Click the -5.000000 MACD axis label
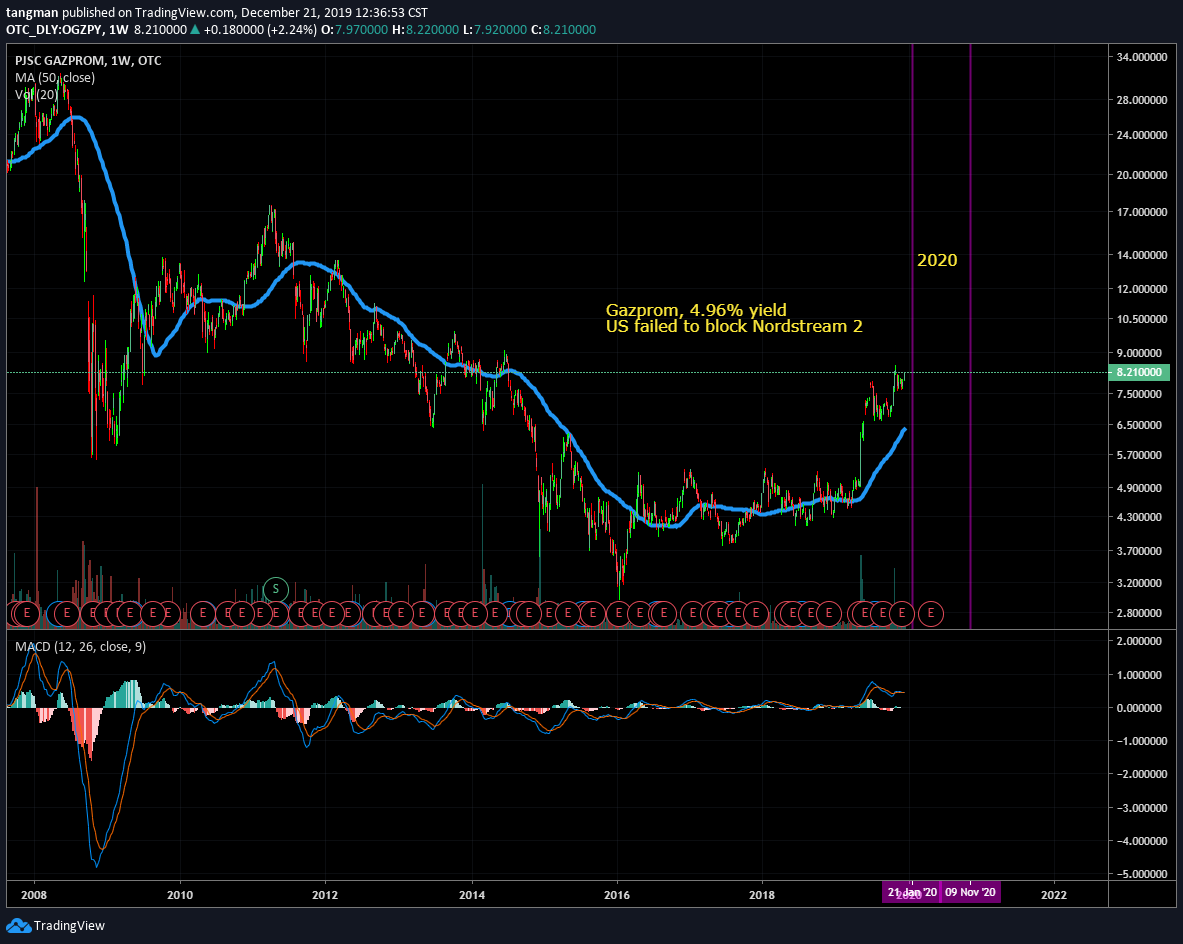1183x944 pixels. point(1140,874)
